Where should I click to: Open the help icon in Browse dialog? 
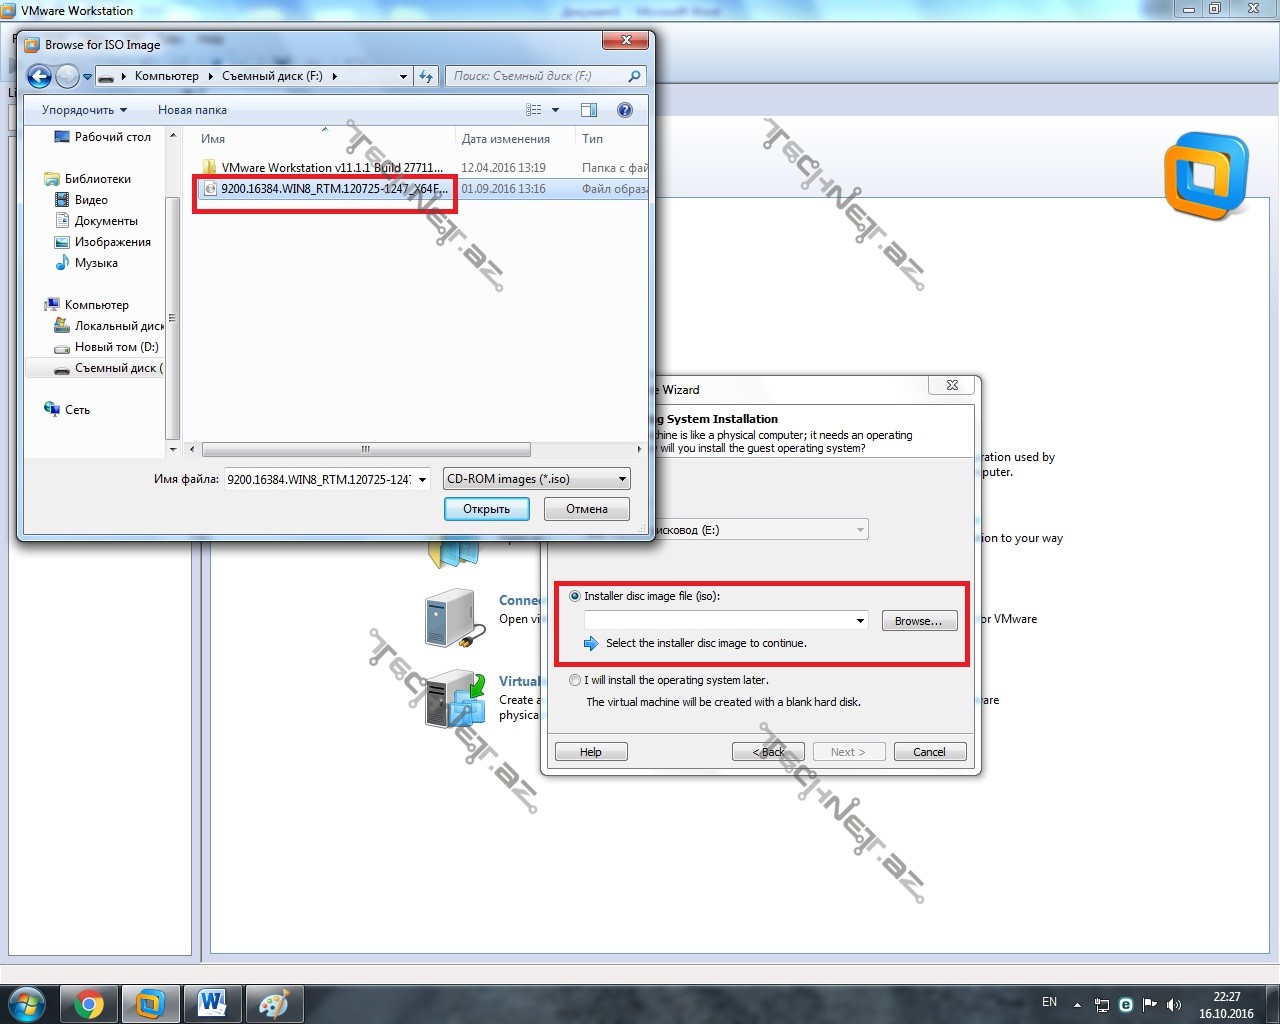click(x=625, y=110)
